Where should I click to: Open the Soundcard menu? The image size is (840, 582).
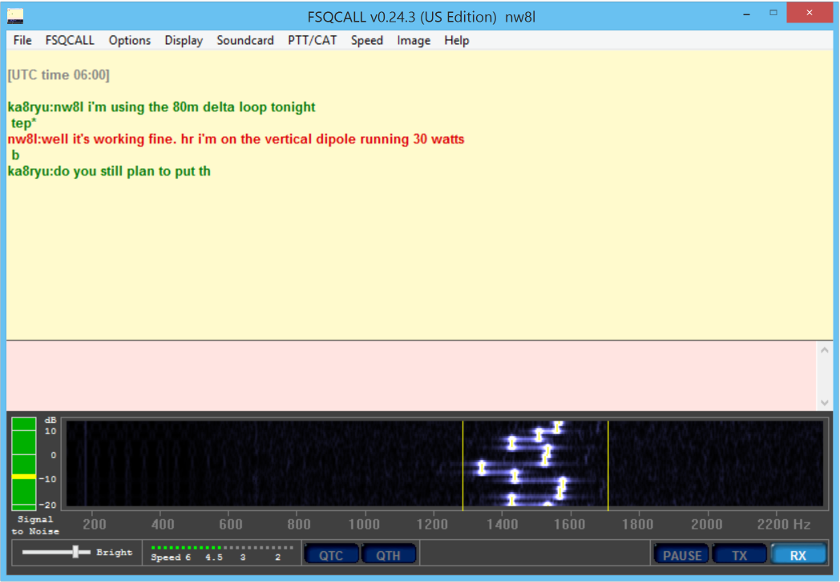245,40
